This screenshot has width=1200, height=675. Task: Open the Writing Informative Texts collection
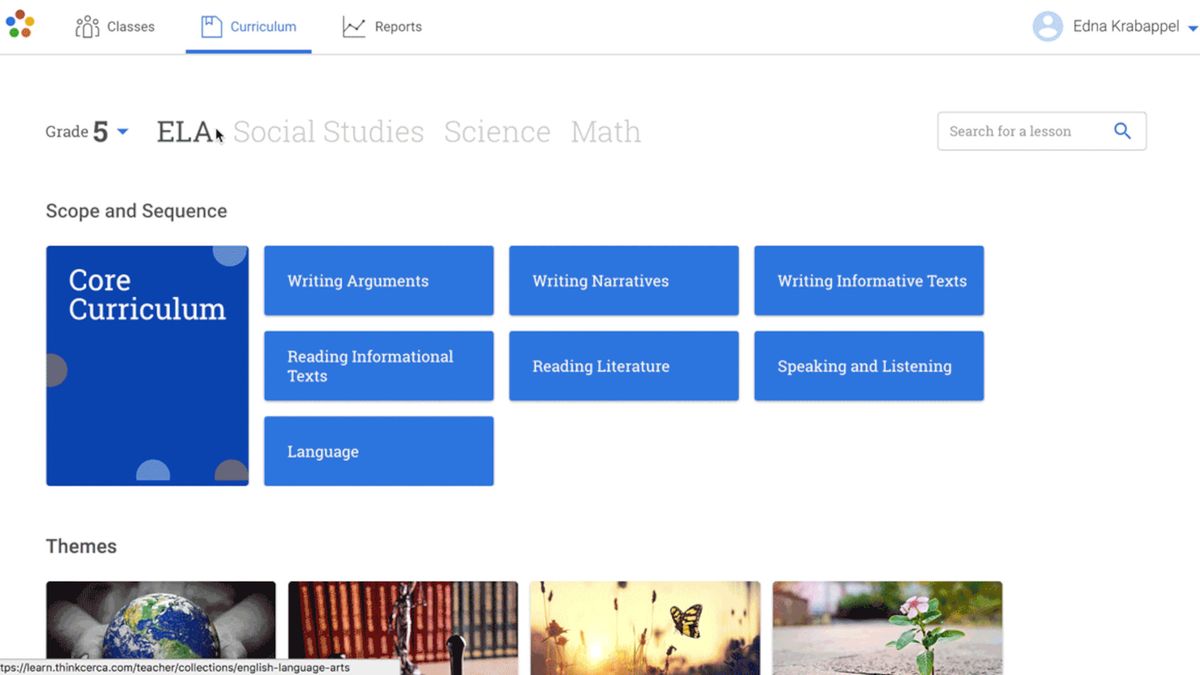pos(869,281)
